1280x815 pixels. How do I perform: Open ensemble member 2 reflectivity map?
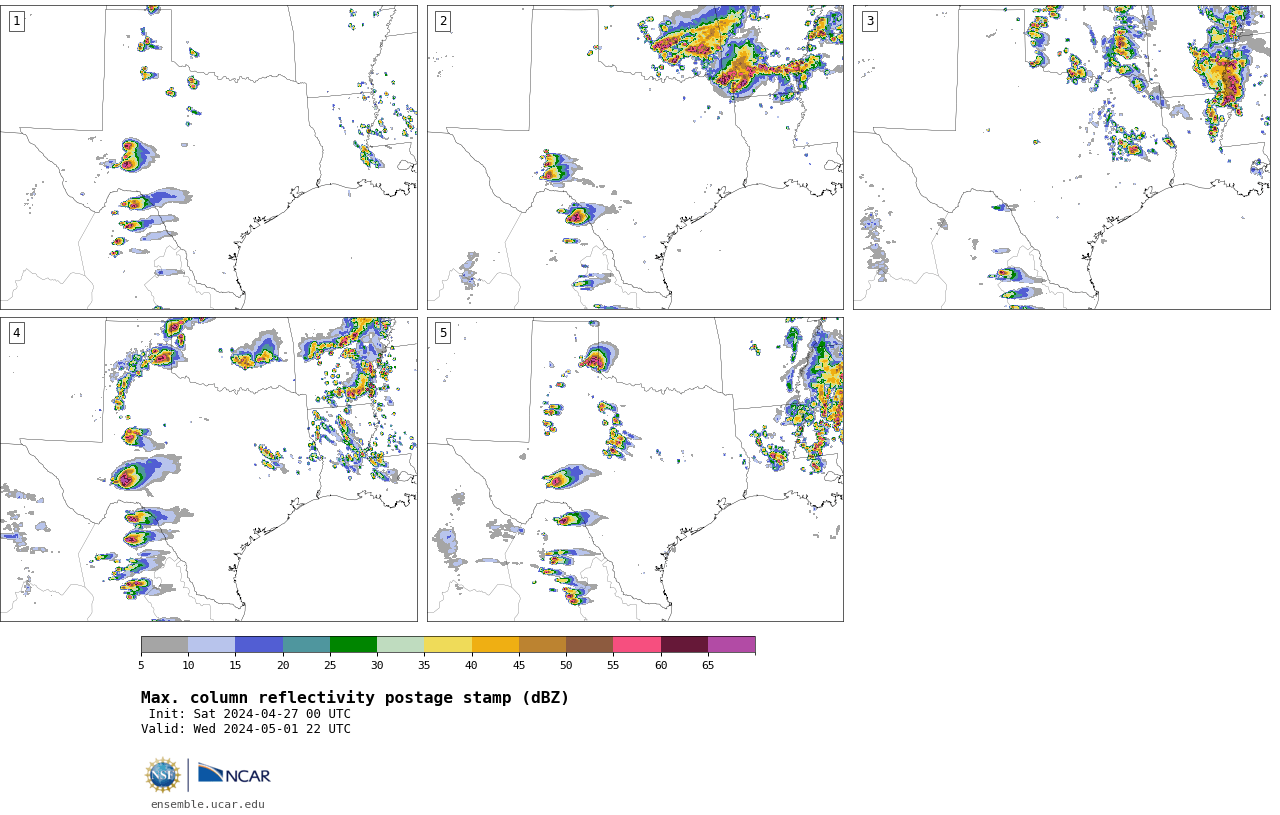pyautogui.click(x=635, y=157)
